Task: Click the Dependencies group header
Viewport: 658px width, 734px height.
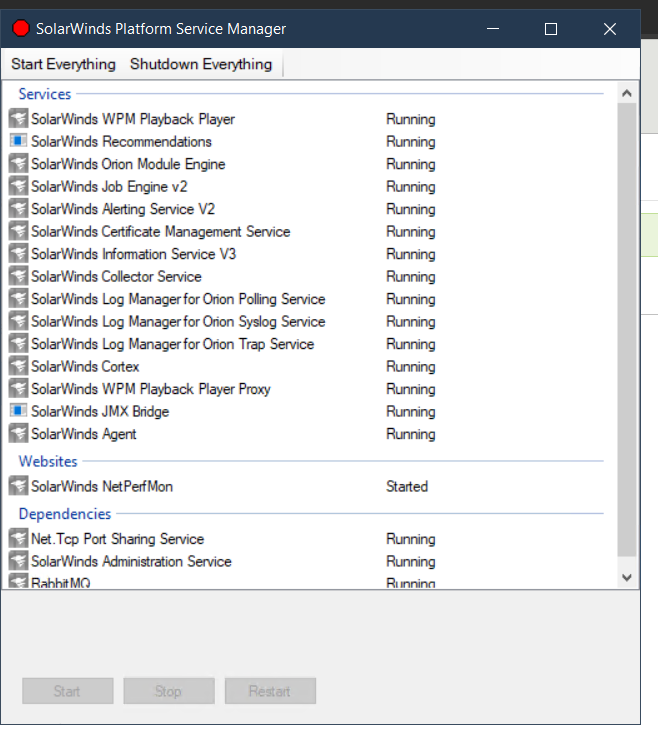Action: click(65, 514)
